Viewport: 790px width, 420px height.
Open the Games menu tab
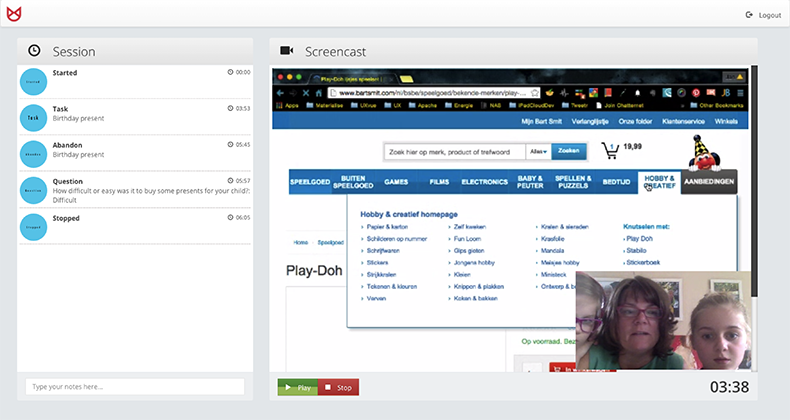point(396,182)
